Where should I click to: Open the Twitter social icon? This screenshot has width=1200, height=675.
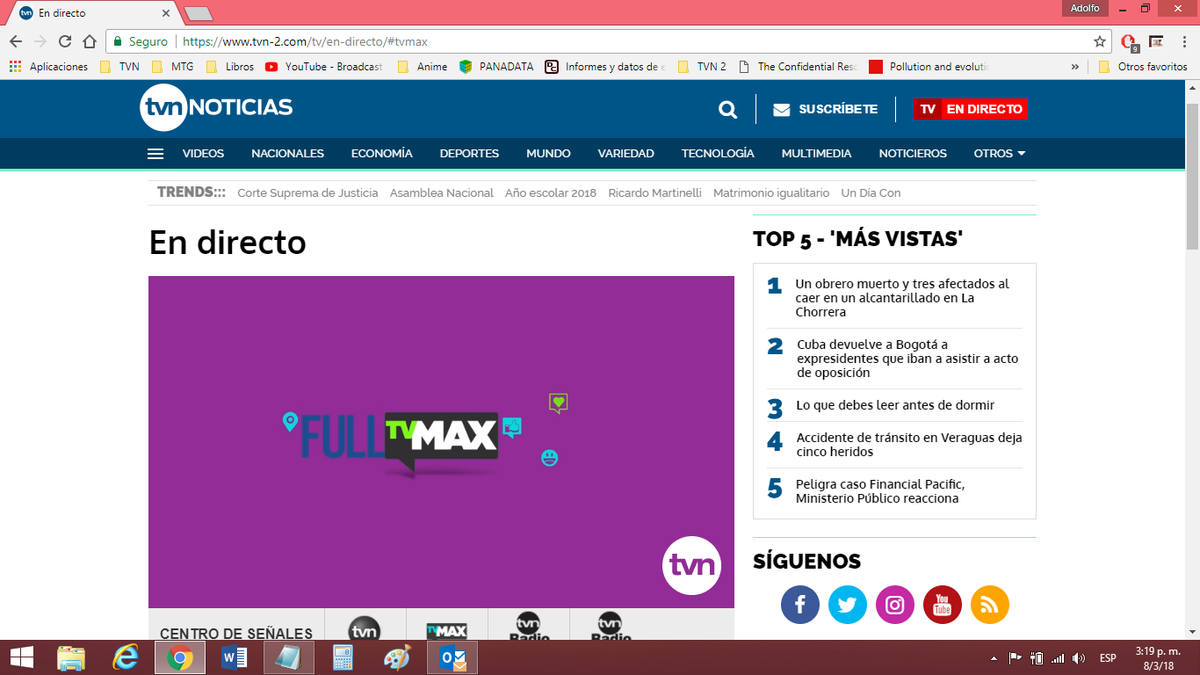[x=848, y=605]
